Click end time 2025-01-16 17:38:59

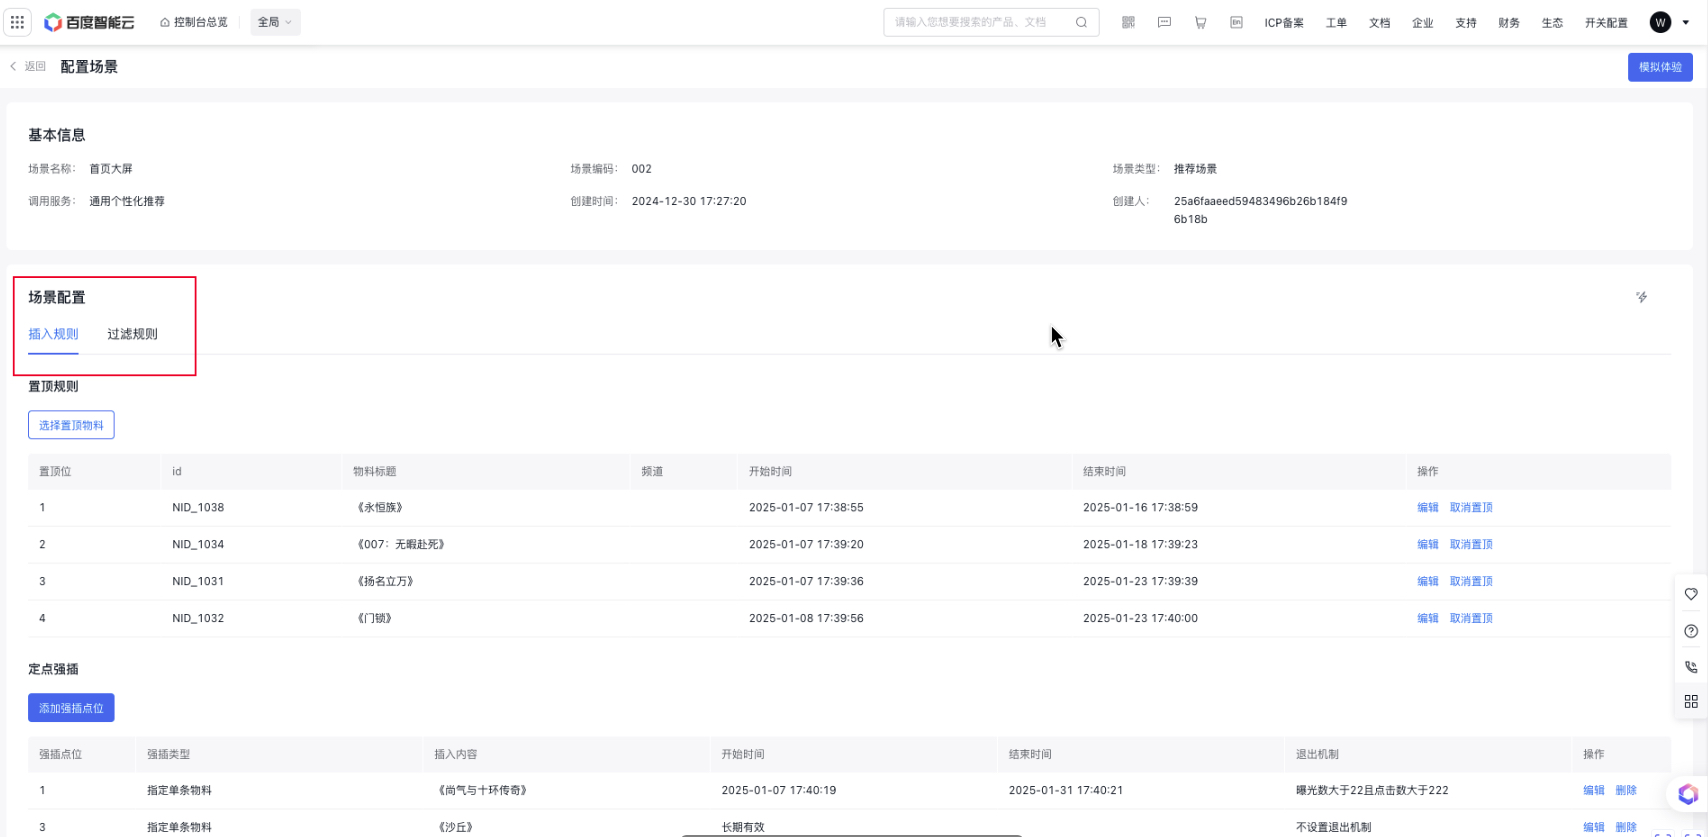point(1140,507)
